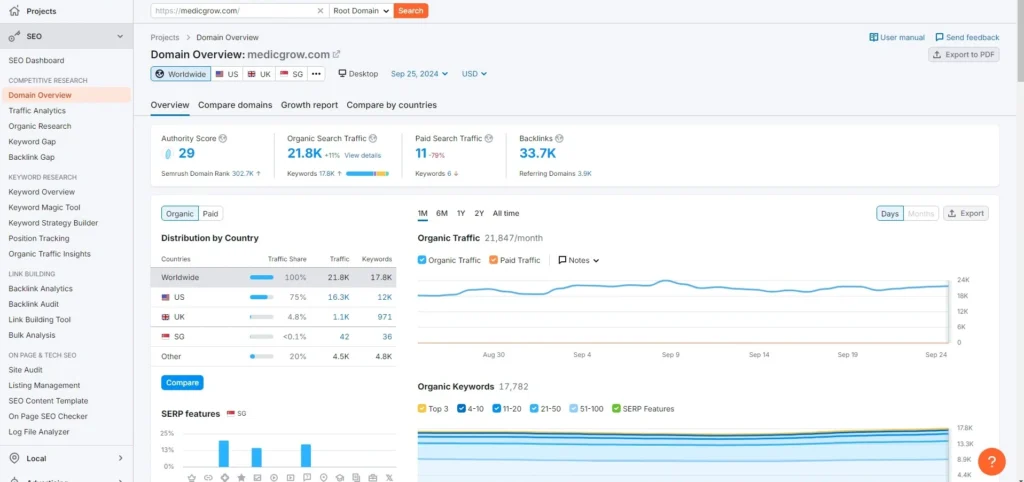This screenshot has width=1024, height=482.
Task: Click the US traffic share progress bar
Action: (x=261, y=297)
